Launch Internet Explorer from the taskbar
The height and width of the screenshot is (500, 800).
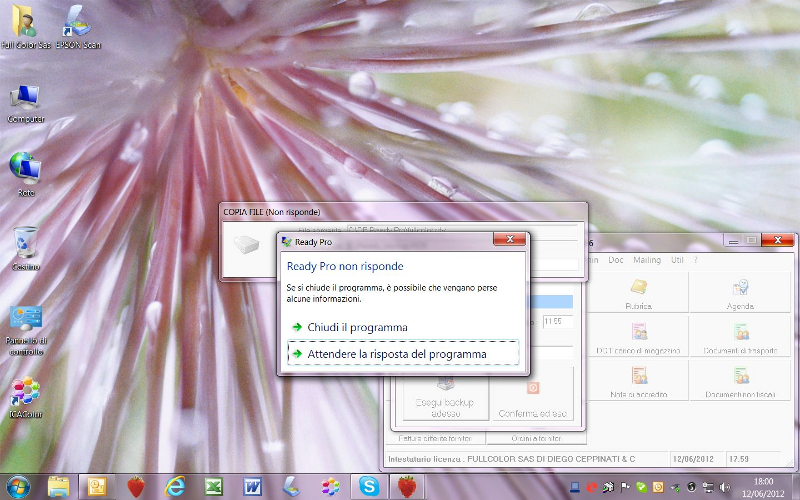tap(174, 486)
